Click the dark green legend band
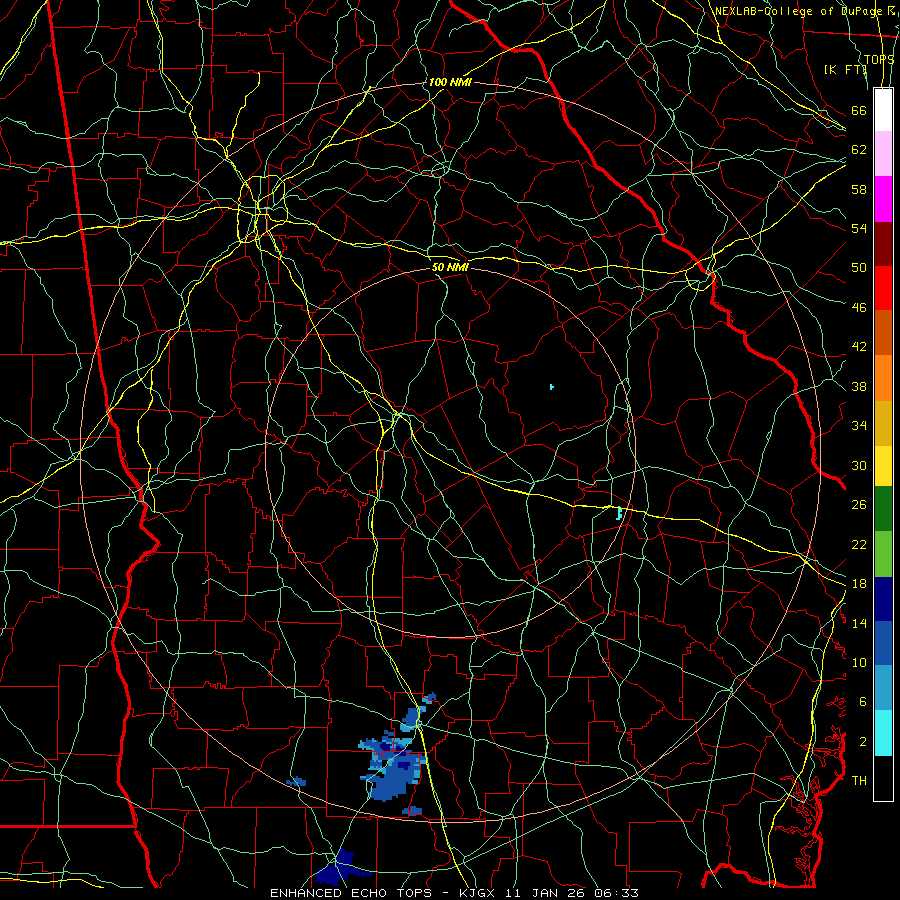Image resolution: width=900 pixels, height=900 pixels. coord(883,508)
